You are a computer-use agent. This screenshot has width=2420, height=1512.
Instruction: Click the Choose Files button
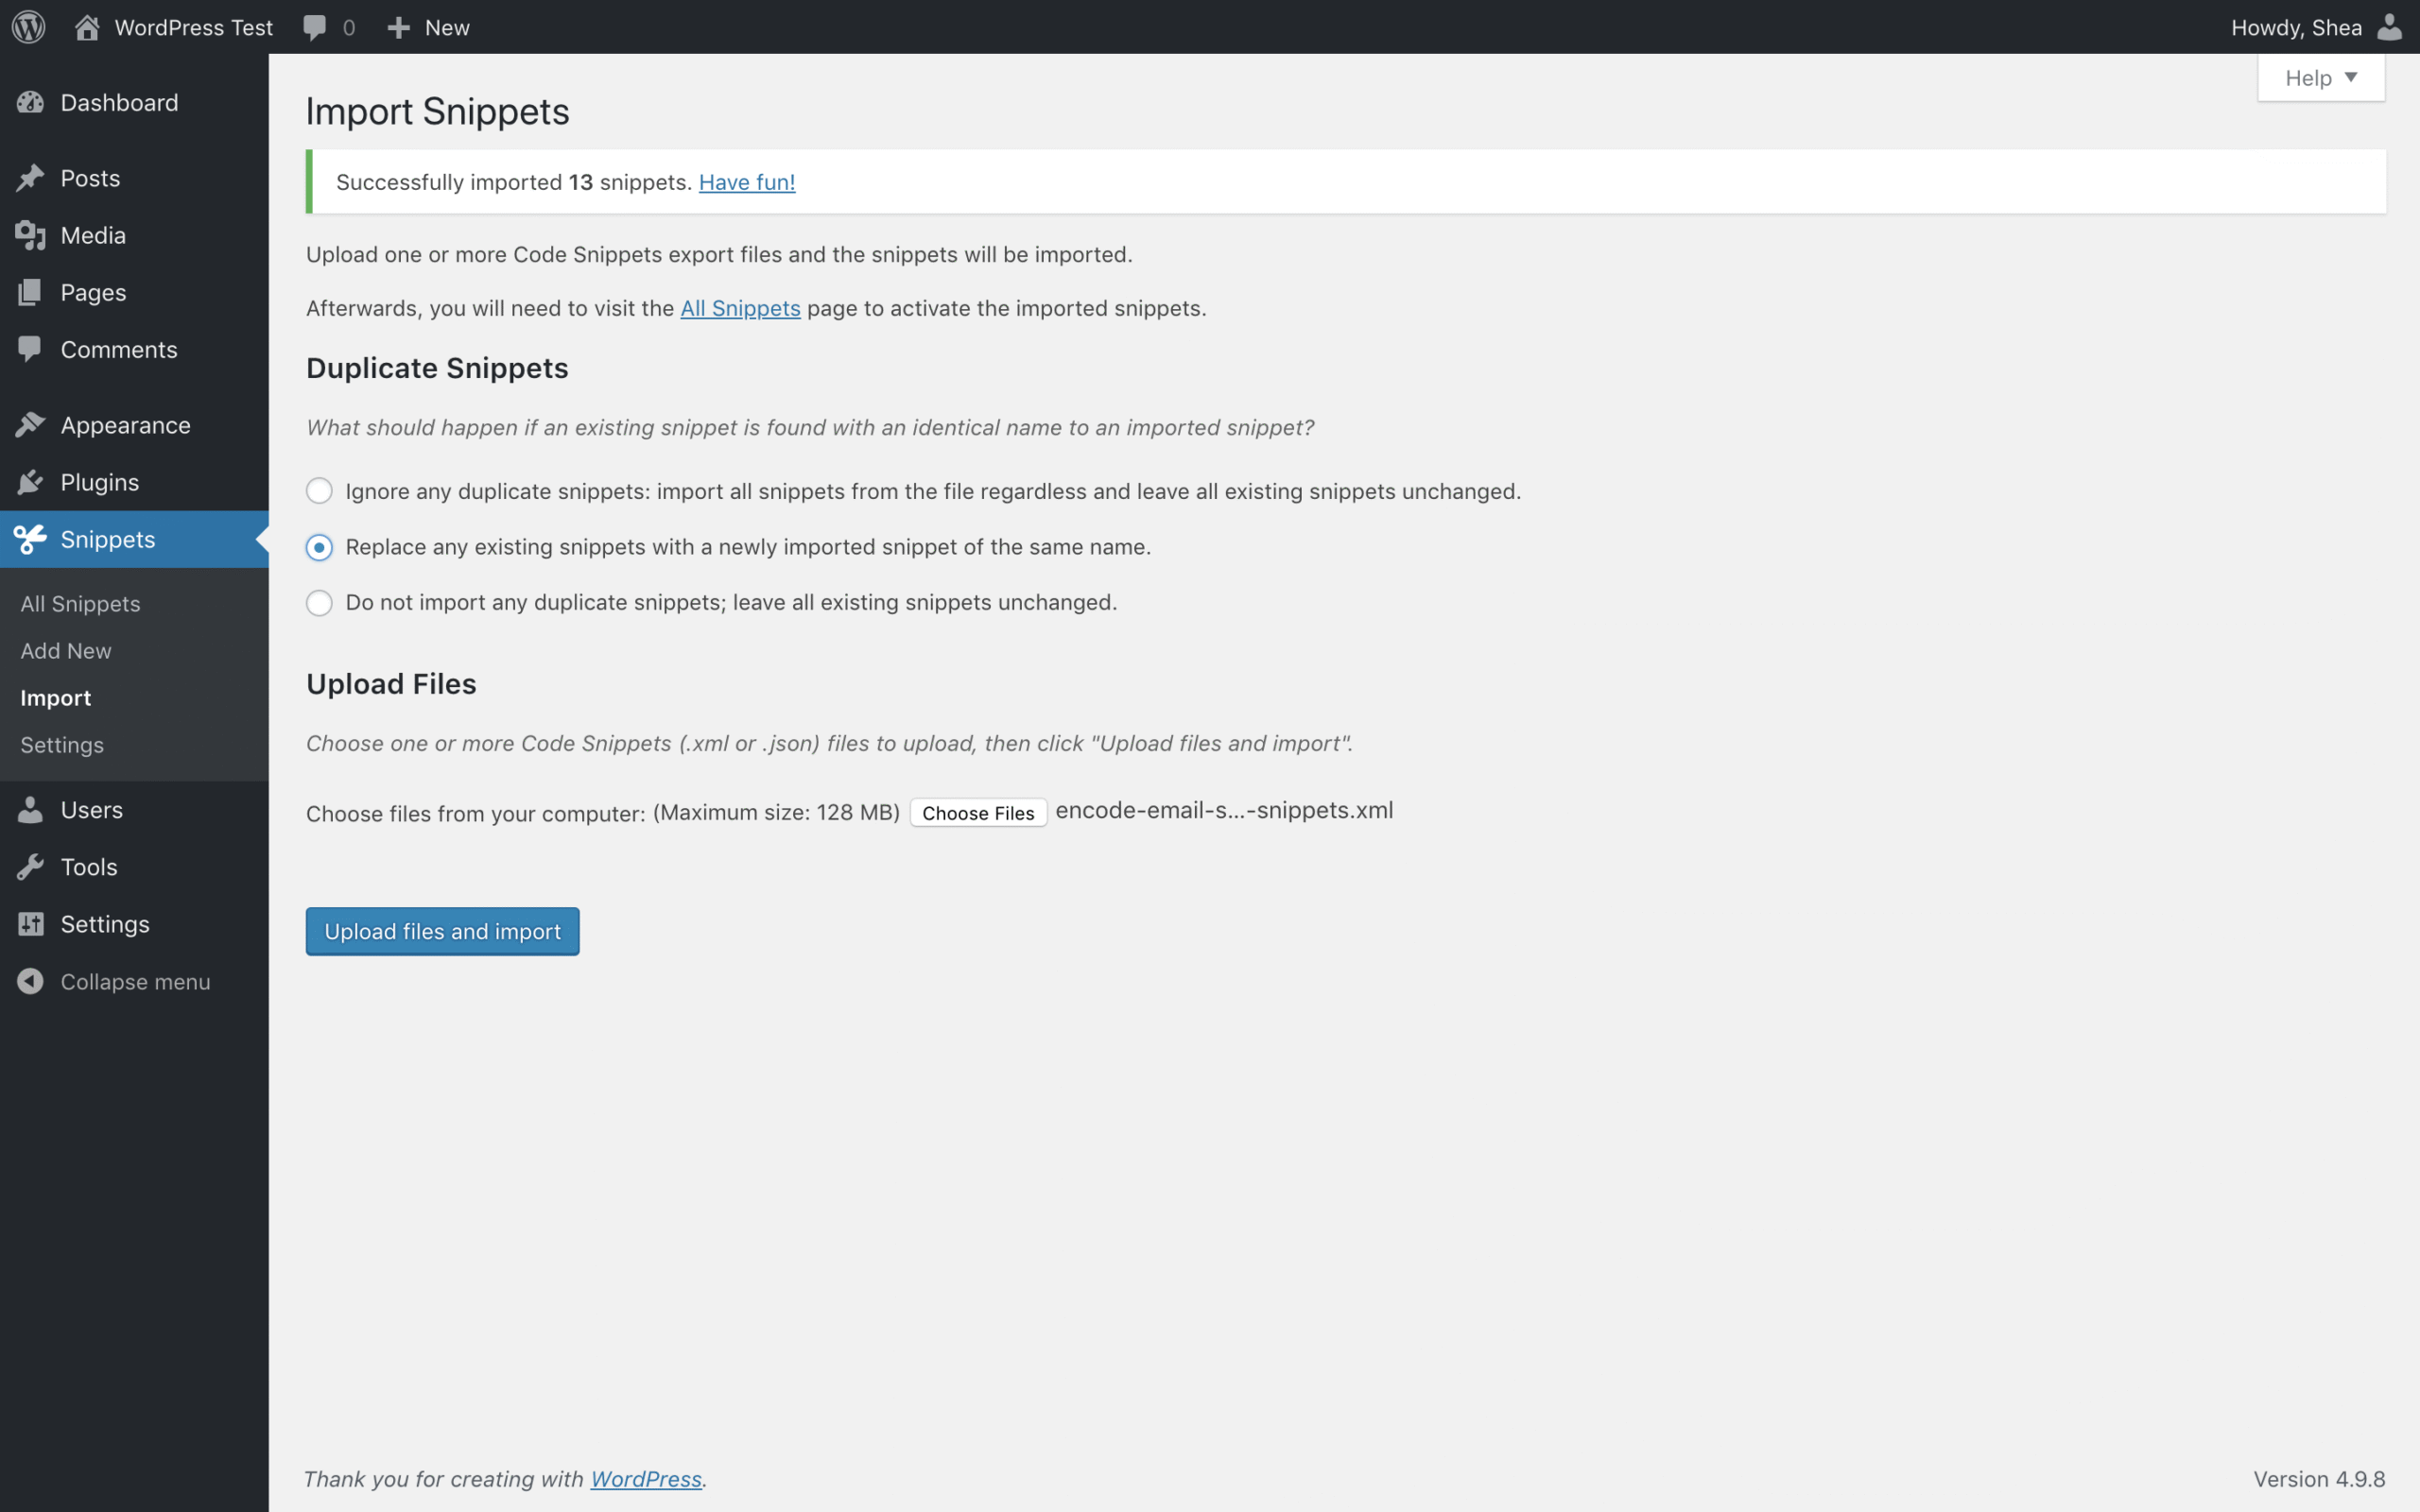977,813
